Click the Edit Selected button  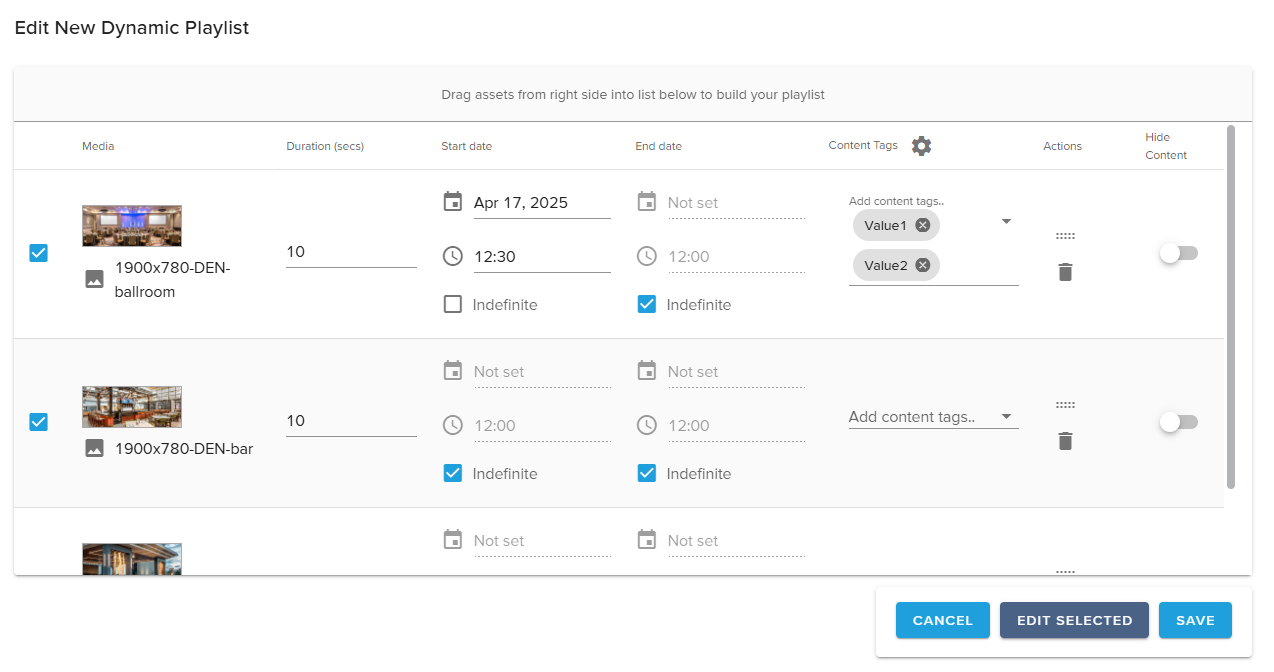[1074, 620]
